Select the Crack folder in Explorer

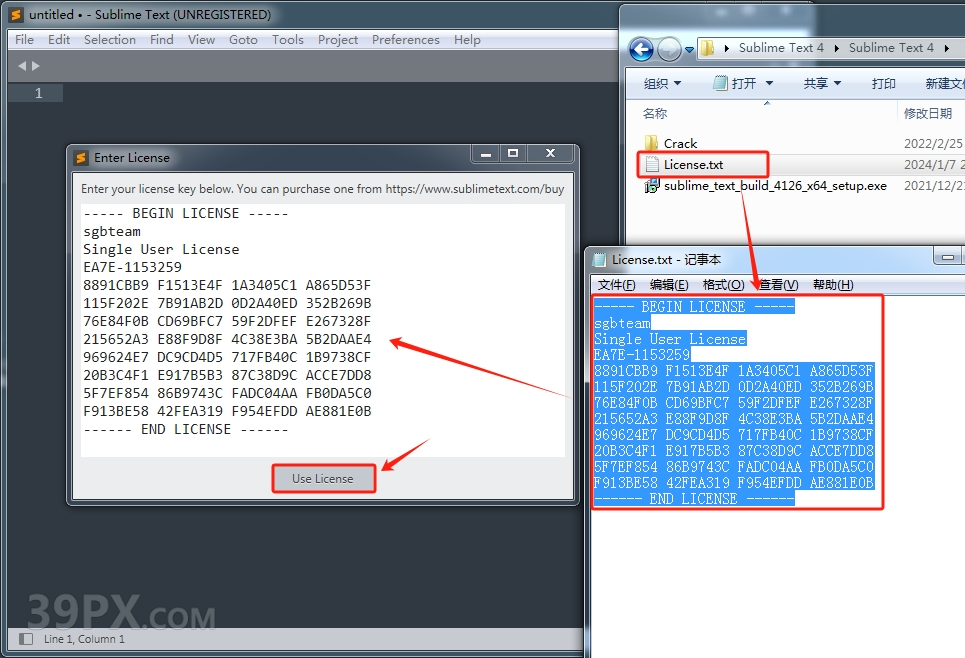(x=680, y=143)
